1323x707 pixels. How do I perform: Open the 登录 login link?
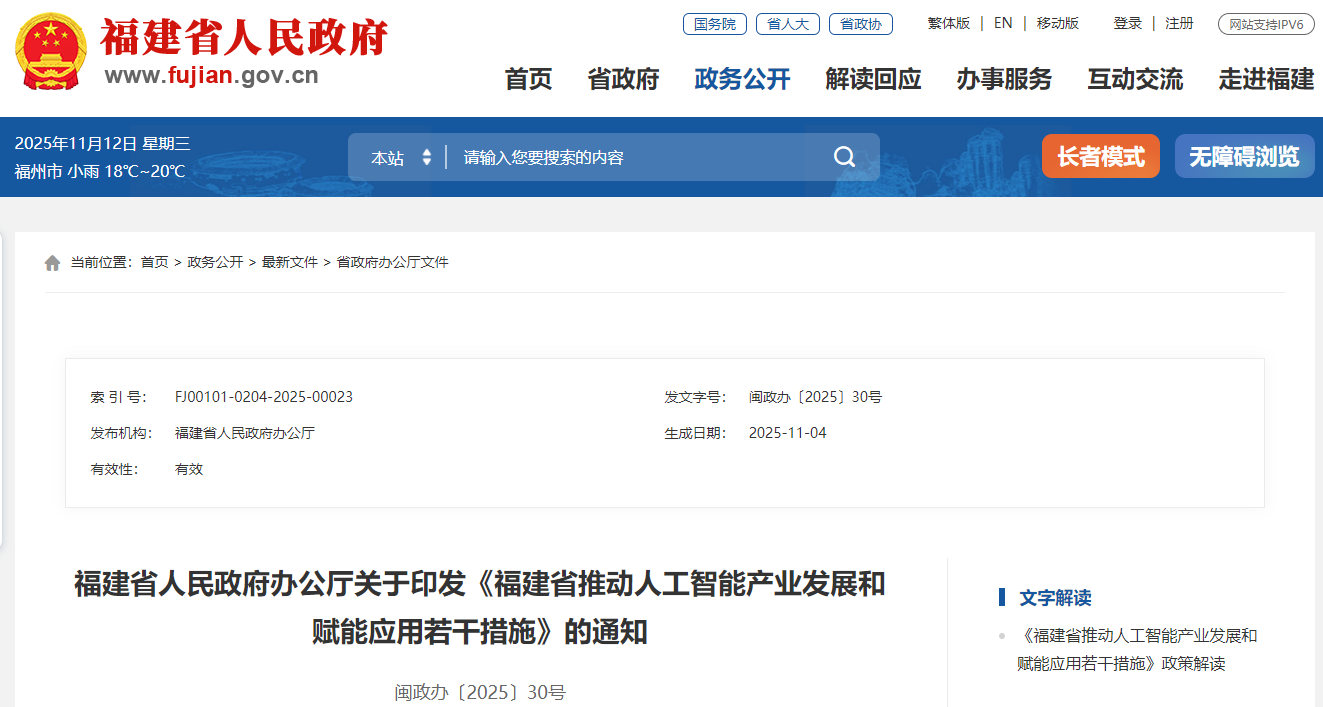coord(1127,23)
